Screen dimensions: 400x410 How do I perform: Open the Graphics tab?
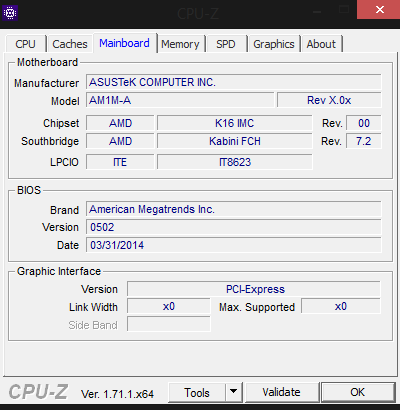(274, 44)
